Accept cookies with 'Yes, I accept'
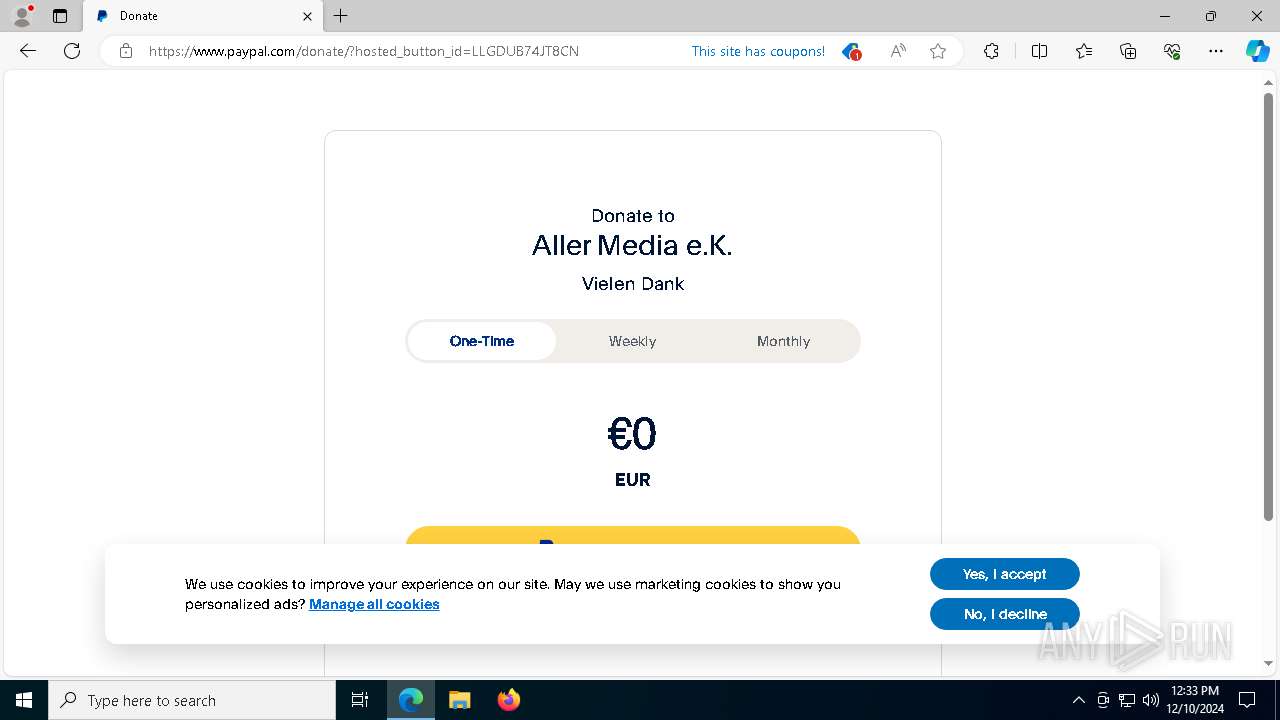 (1005, 574)
